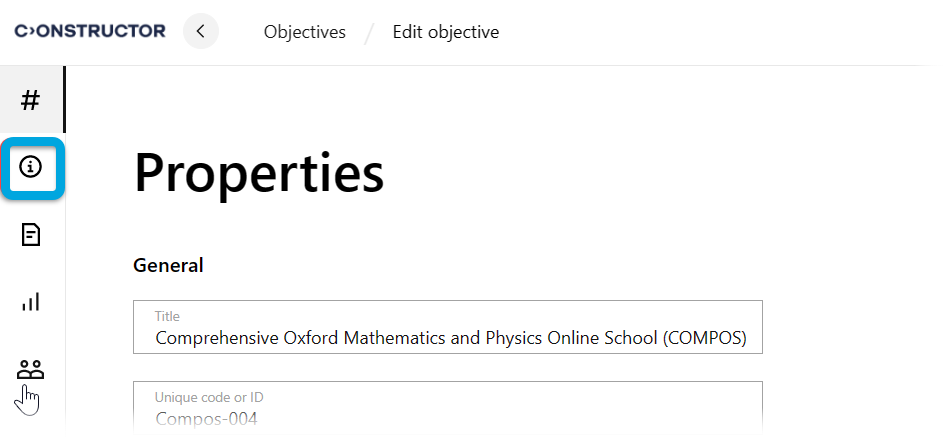
Task: Click the small Title field label
Action: (x=167, y=316)
